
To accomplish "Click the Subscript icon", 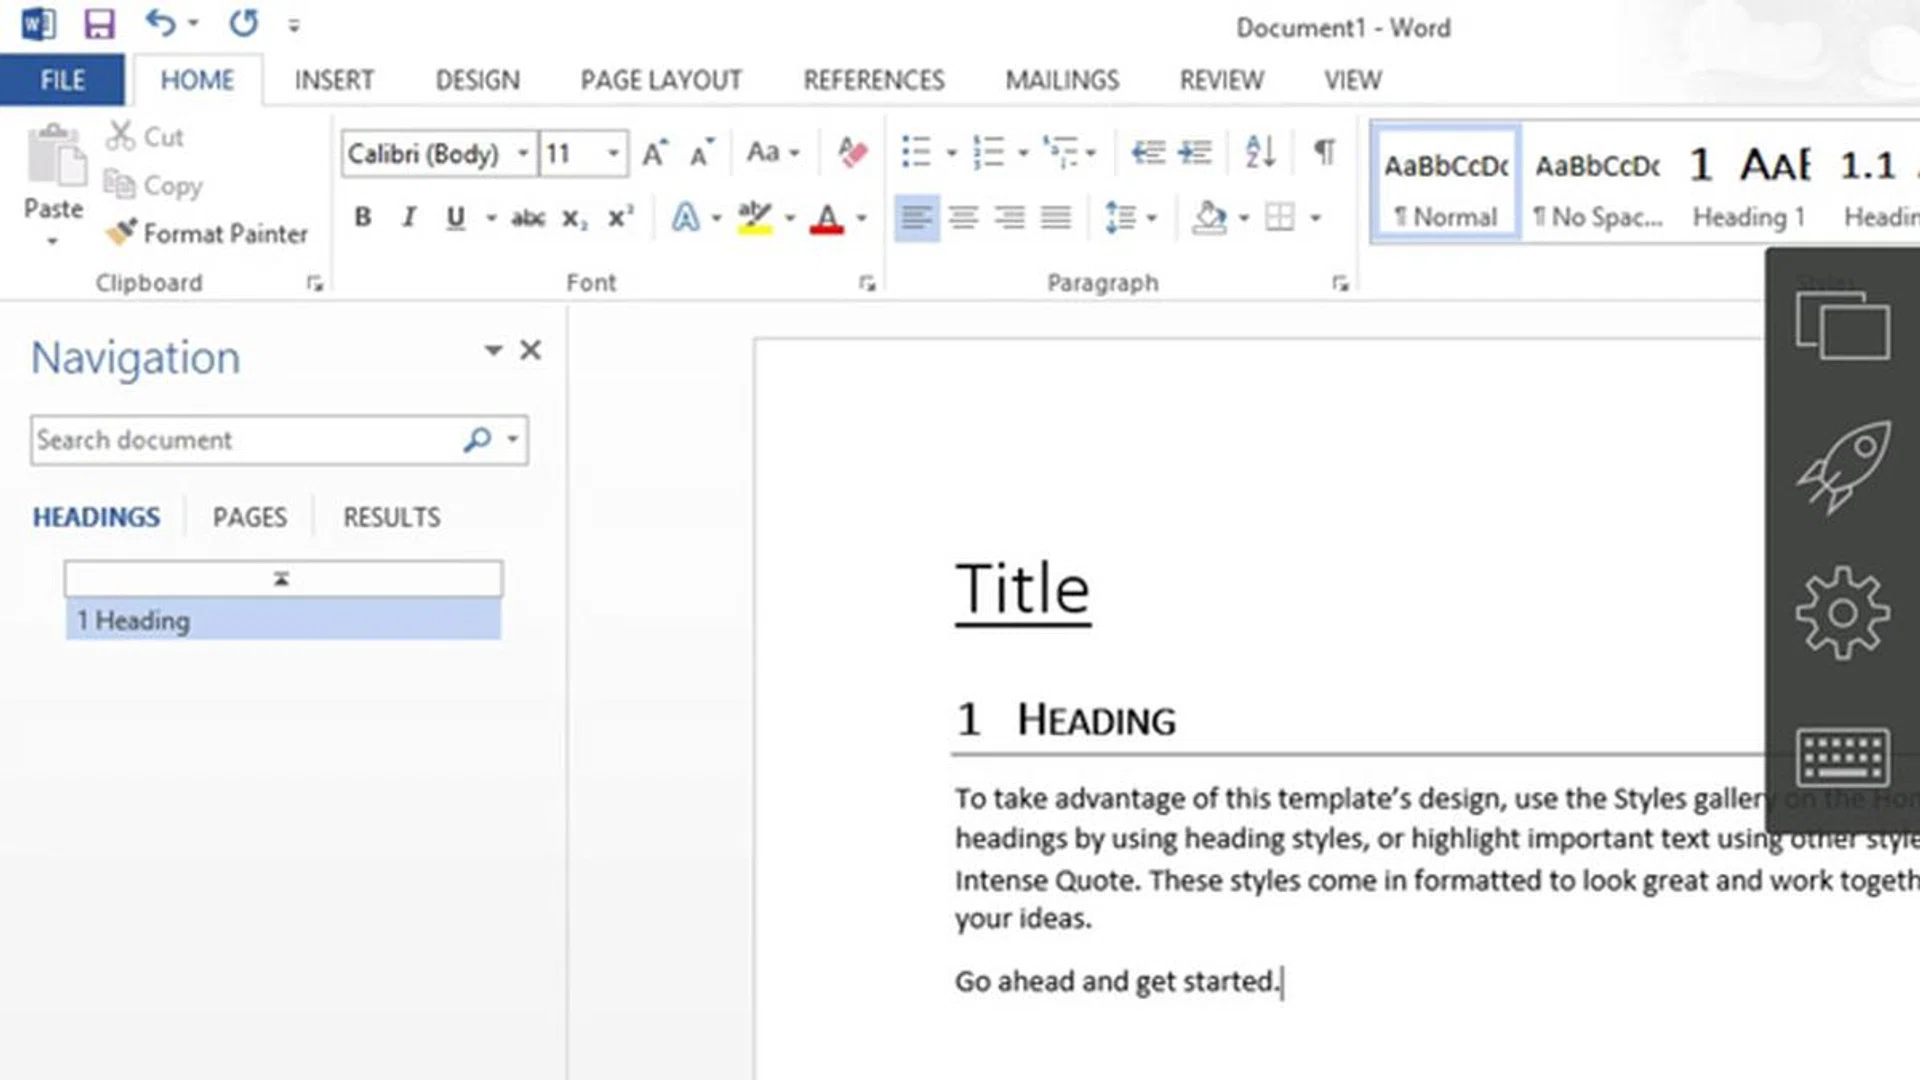I will point(572,217).
